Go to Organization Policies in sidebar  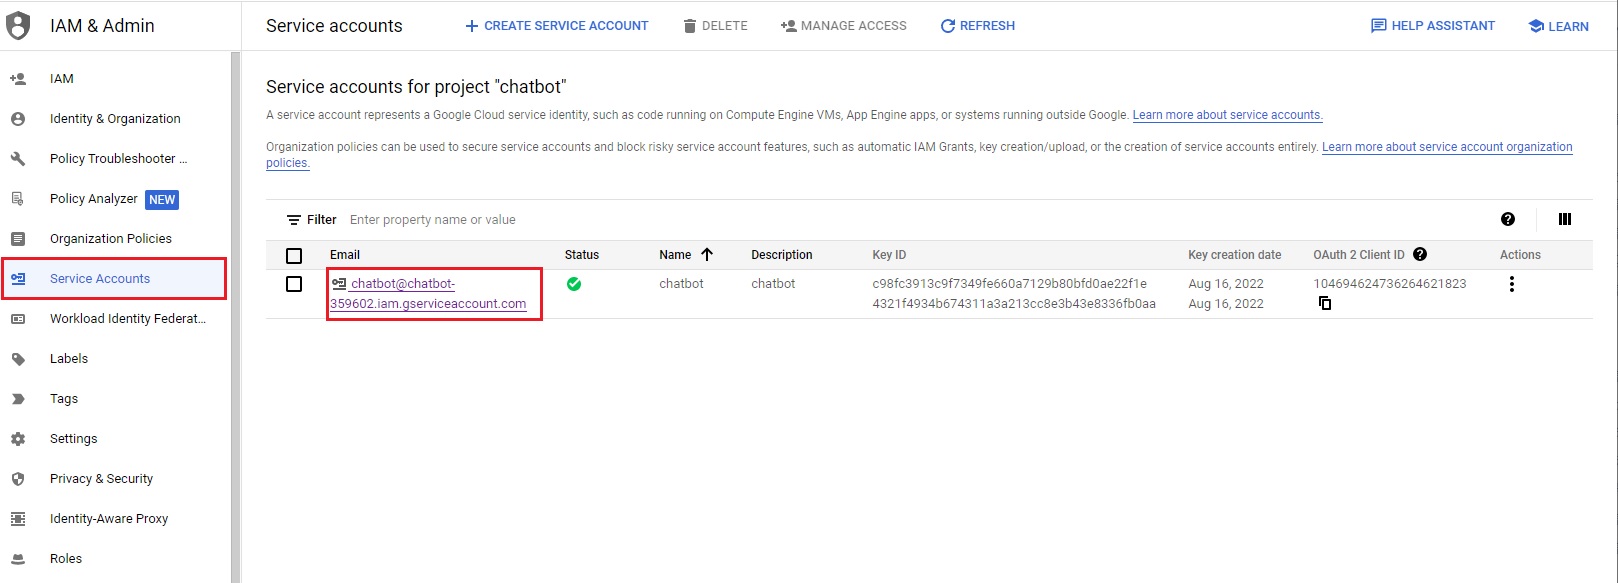[110, 239]
